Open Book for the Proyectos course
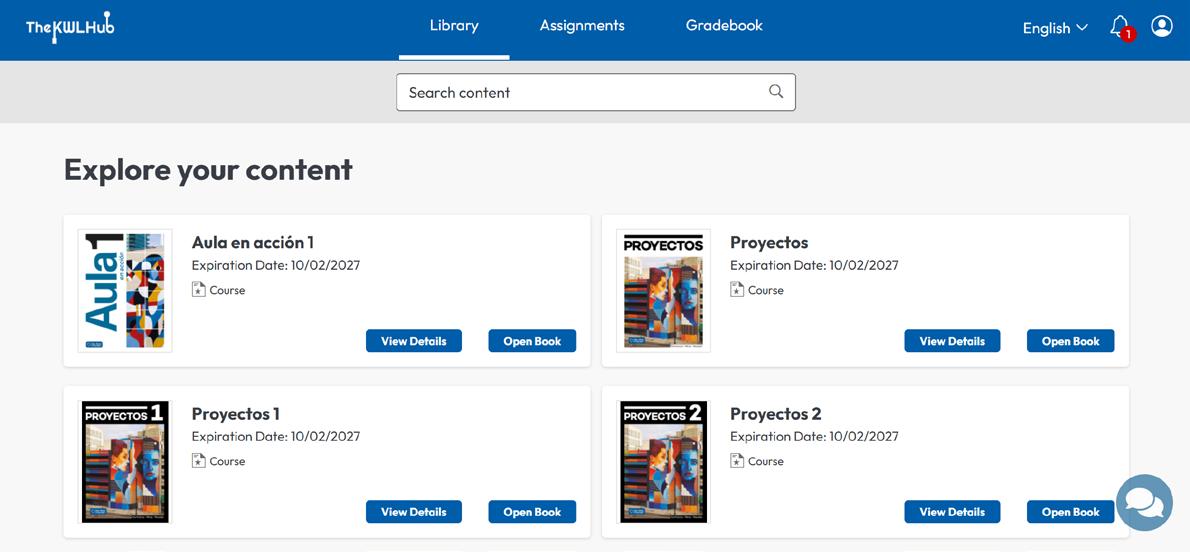The height and width of the screenshot is (552, 1190). [1070, 341]
